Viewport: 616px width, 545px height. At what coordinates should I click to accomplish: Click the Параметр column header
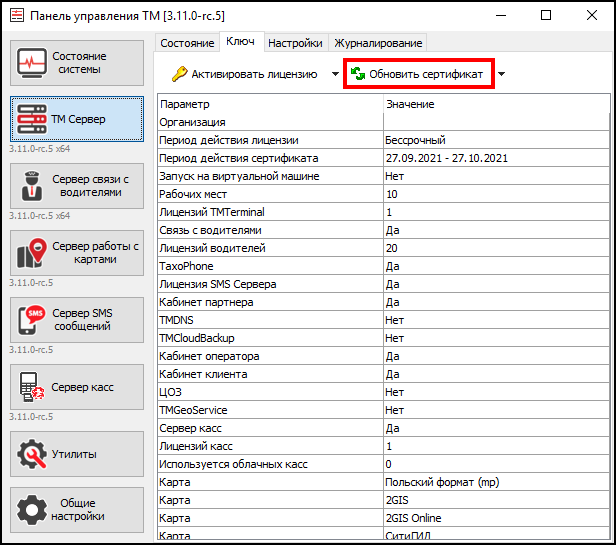click(270, 104)
